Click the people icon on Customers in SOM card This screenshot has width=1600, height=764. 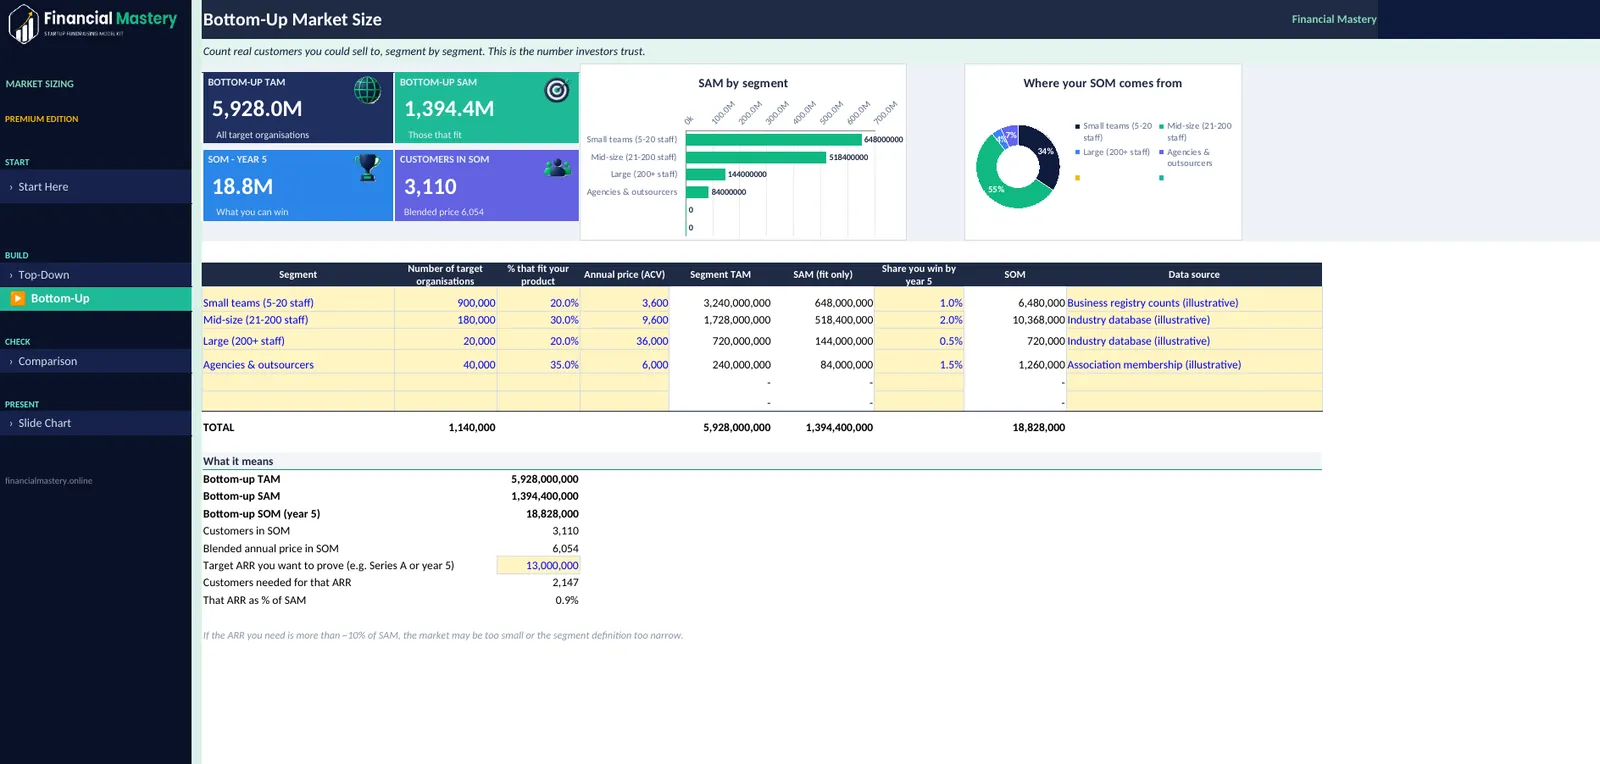click(557, 167)
